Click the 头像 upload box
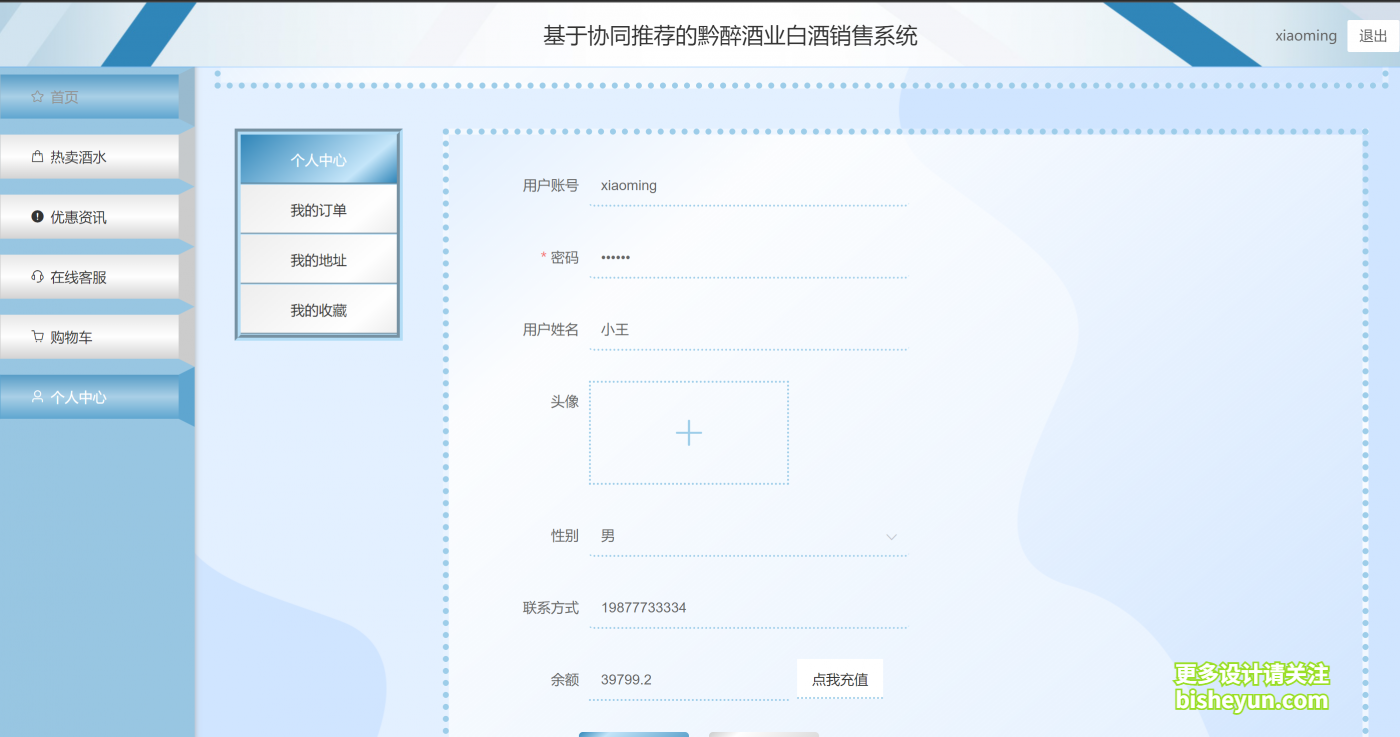This screenshot has width=1400, height=737. click(689, 433)
